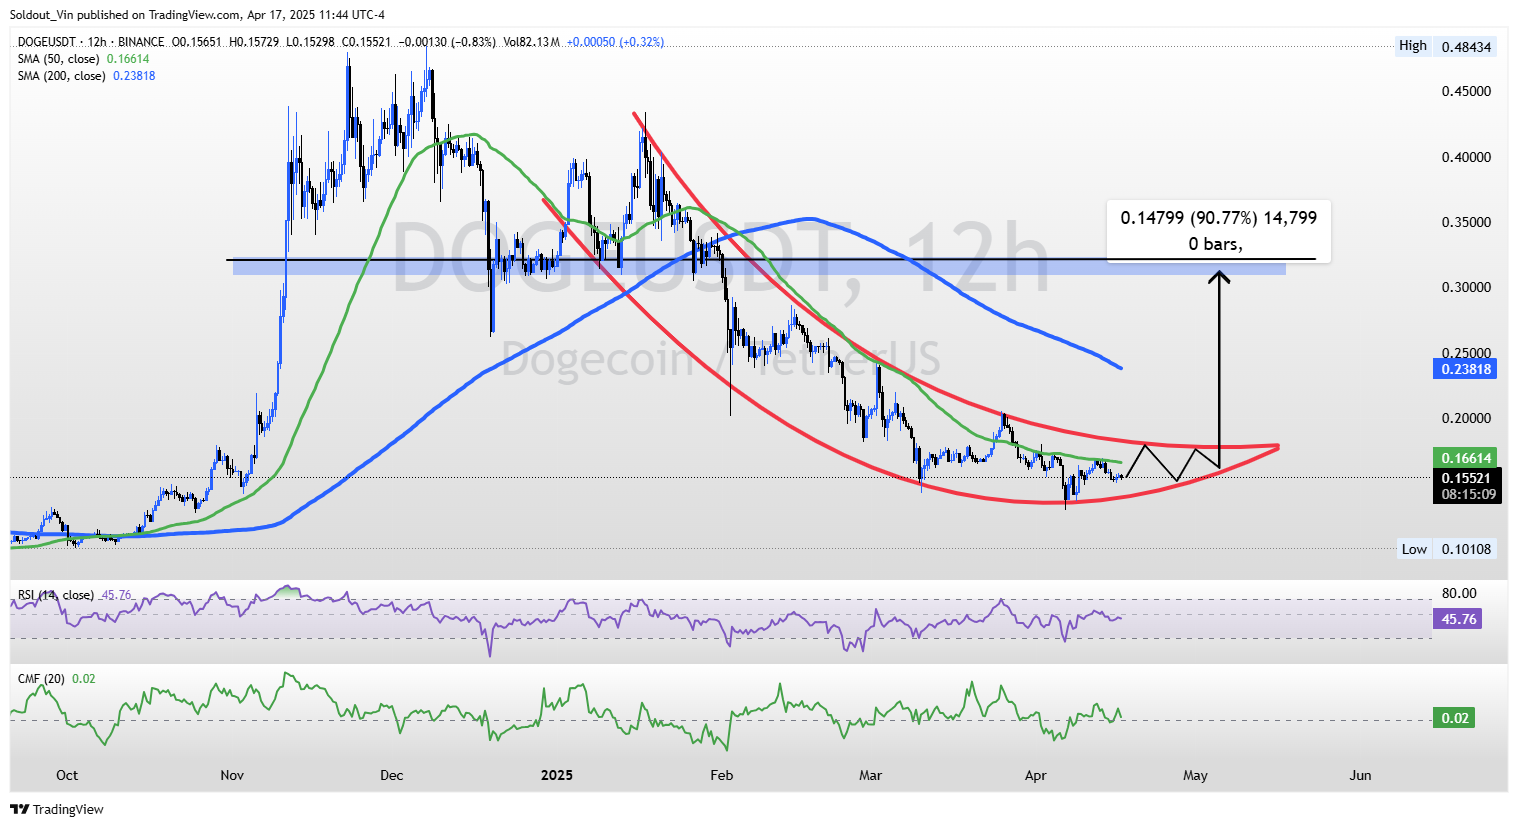
Task: Click the close value C0.15521 in legend
Action: pos(367,42)
